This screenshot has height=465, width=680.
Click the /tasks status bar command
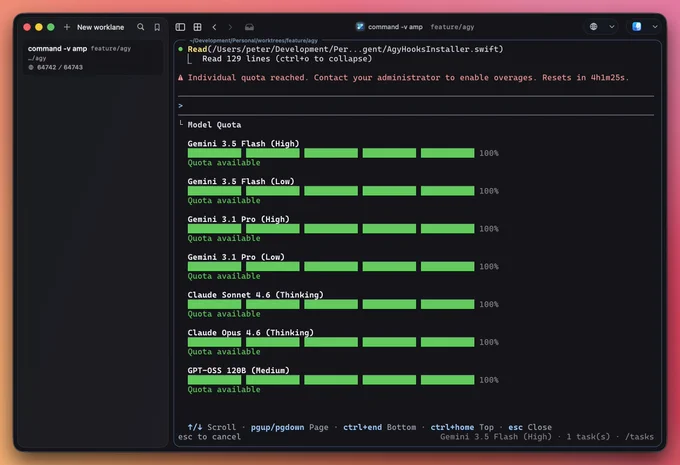tap(639, 437)
